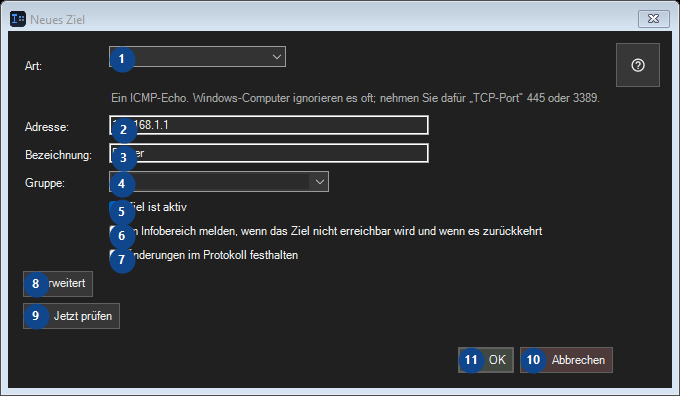Click into the Bezeichnung input field

(269, 153)
